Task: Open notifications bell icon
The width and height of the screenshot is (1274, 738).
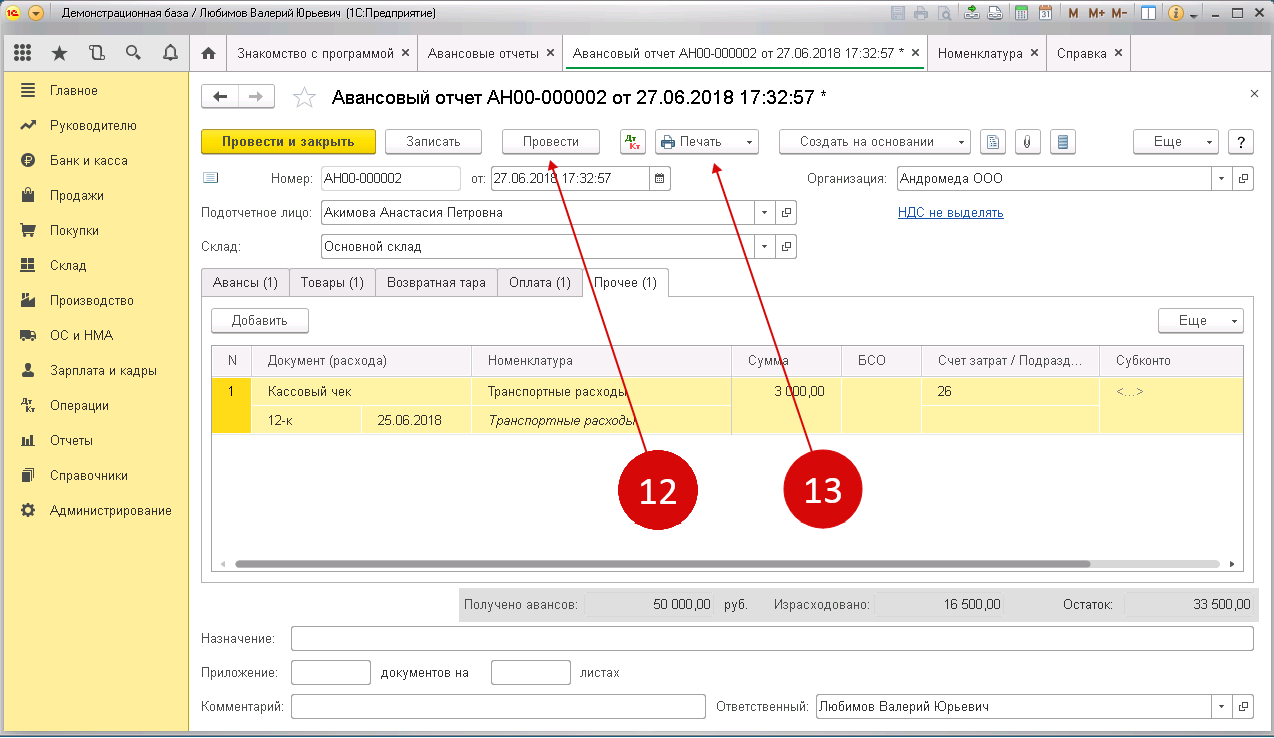Action: (170, 53)
